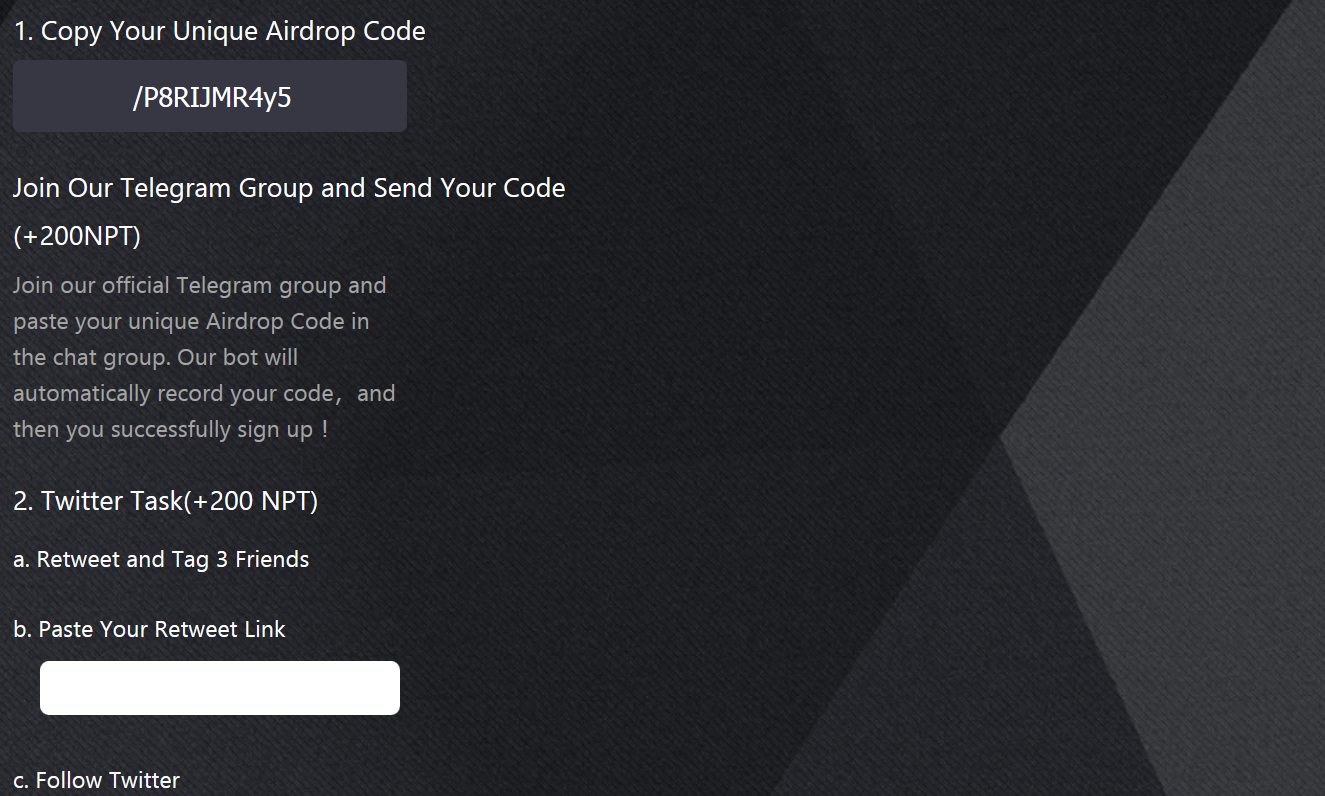Click the /P8RIJMR4y5 airdrop code box
Viewport: 1325px width, 796px height.
[x=210, y=97]
